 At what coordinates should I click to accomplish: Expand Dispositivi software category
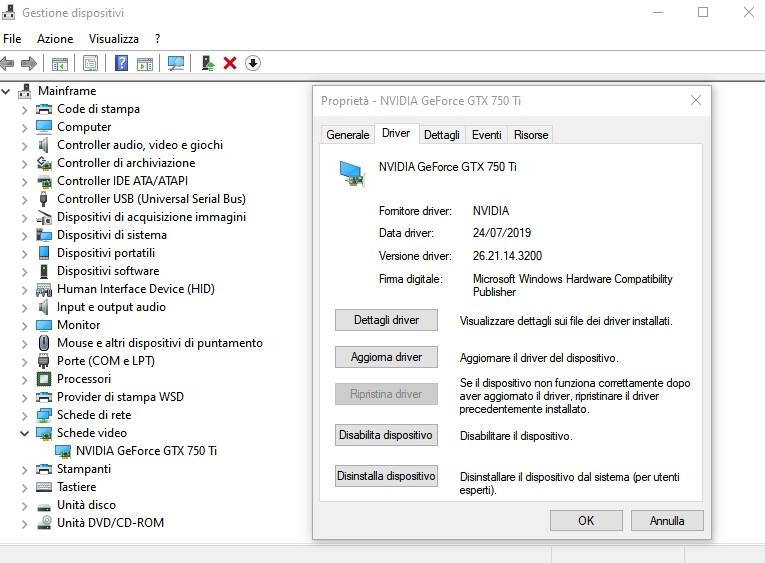(x=24, y=272)
